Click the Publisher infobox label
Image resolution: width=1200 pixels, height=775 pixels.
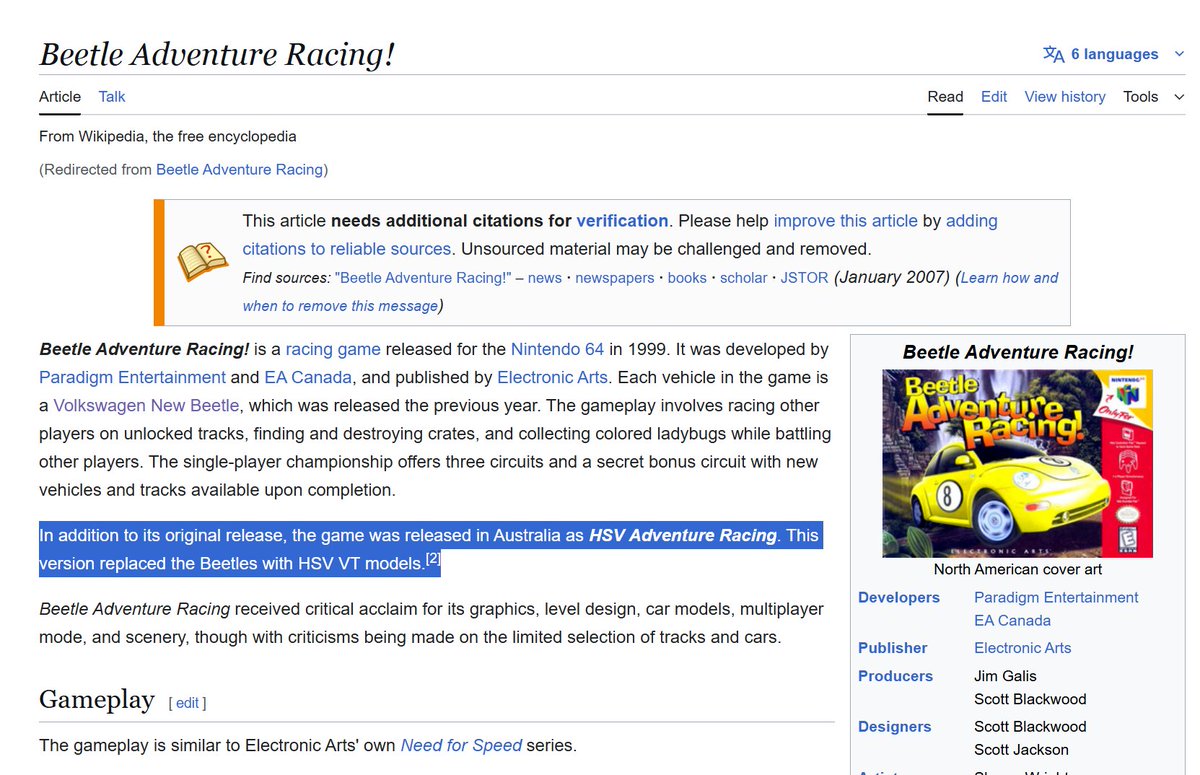coord(893,648)
